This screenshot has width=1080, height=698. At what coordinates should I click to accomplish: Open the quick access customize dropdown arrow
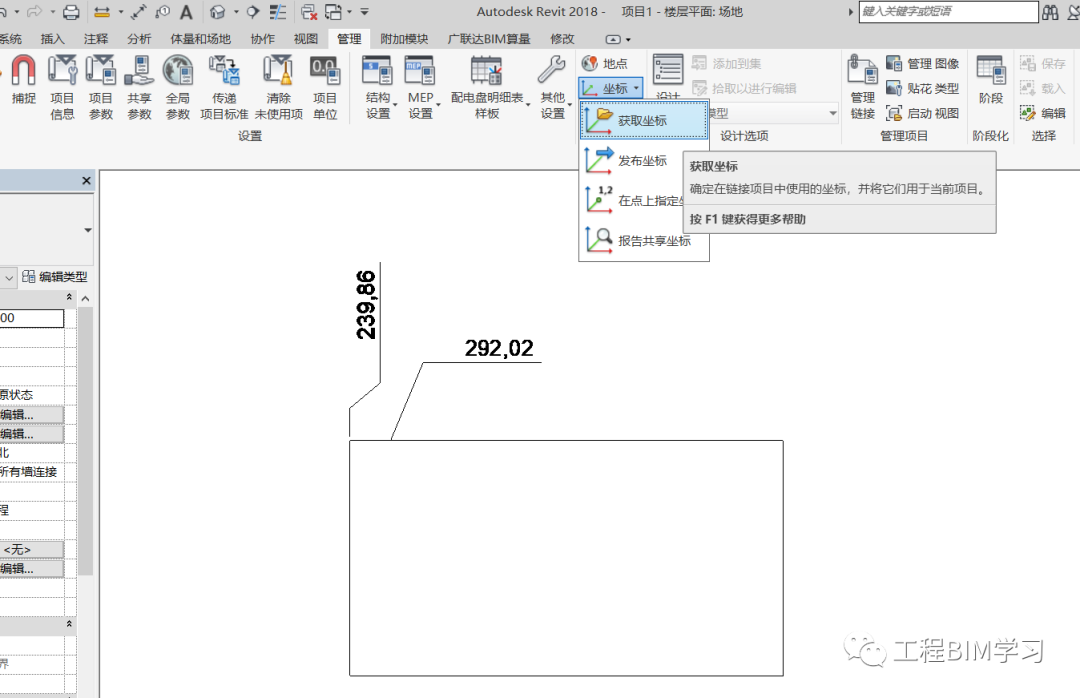tap(364, 12)
